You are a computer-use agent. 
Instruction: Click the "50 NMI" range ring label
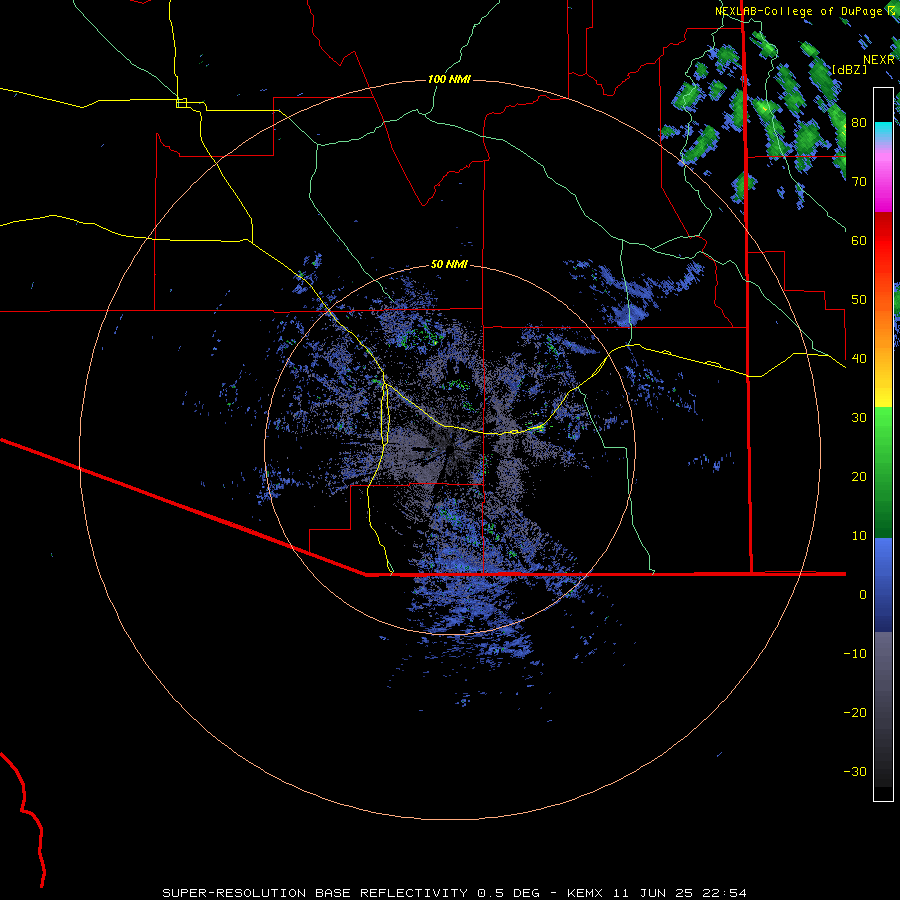[x=449, y=265]
